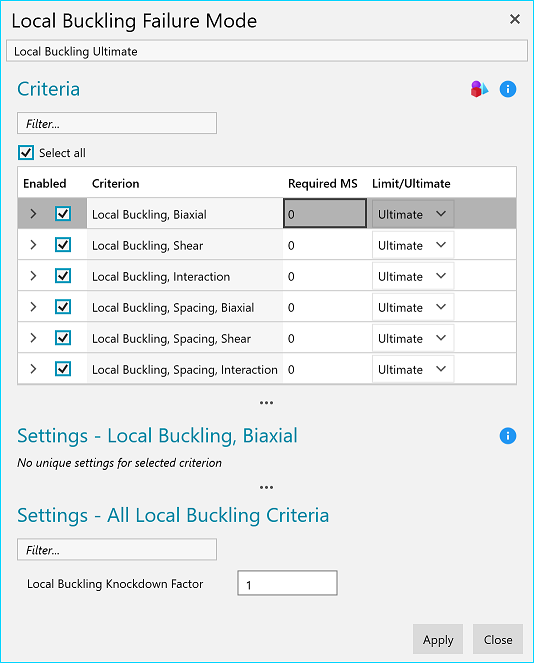Toggle Local Buckling, Interaction enabled checkbox
This screenshot has height=663, width=534.
pyautogui.click(x=63, y=276)
